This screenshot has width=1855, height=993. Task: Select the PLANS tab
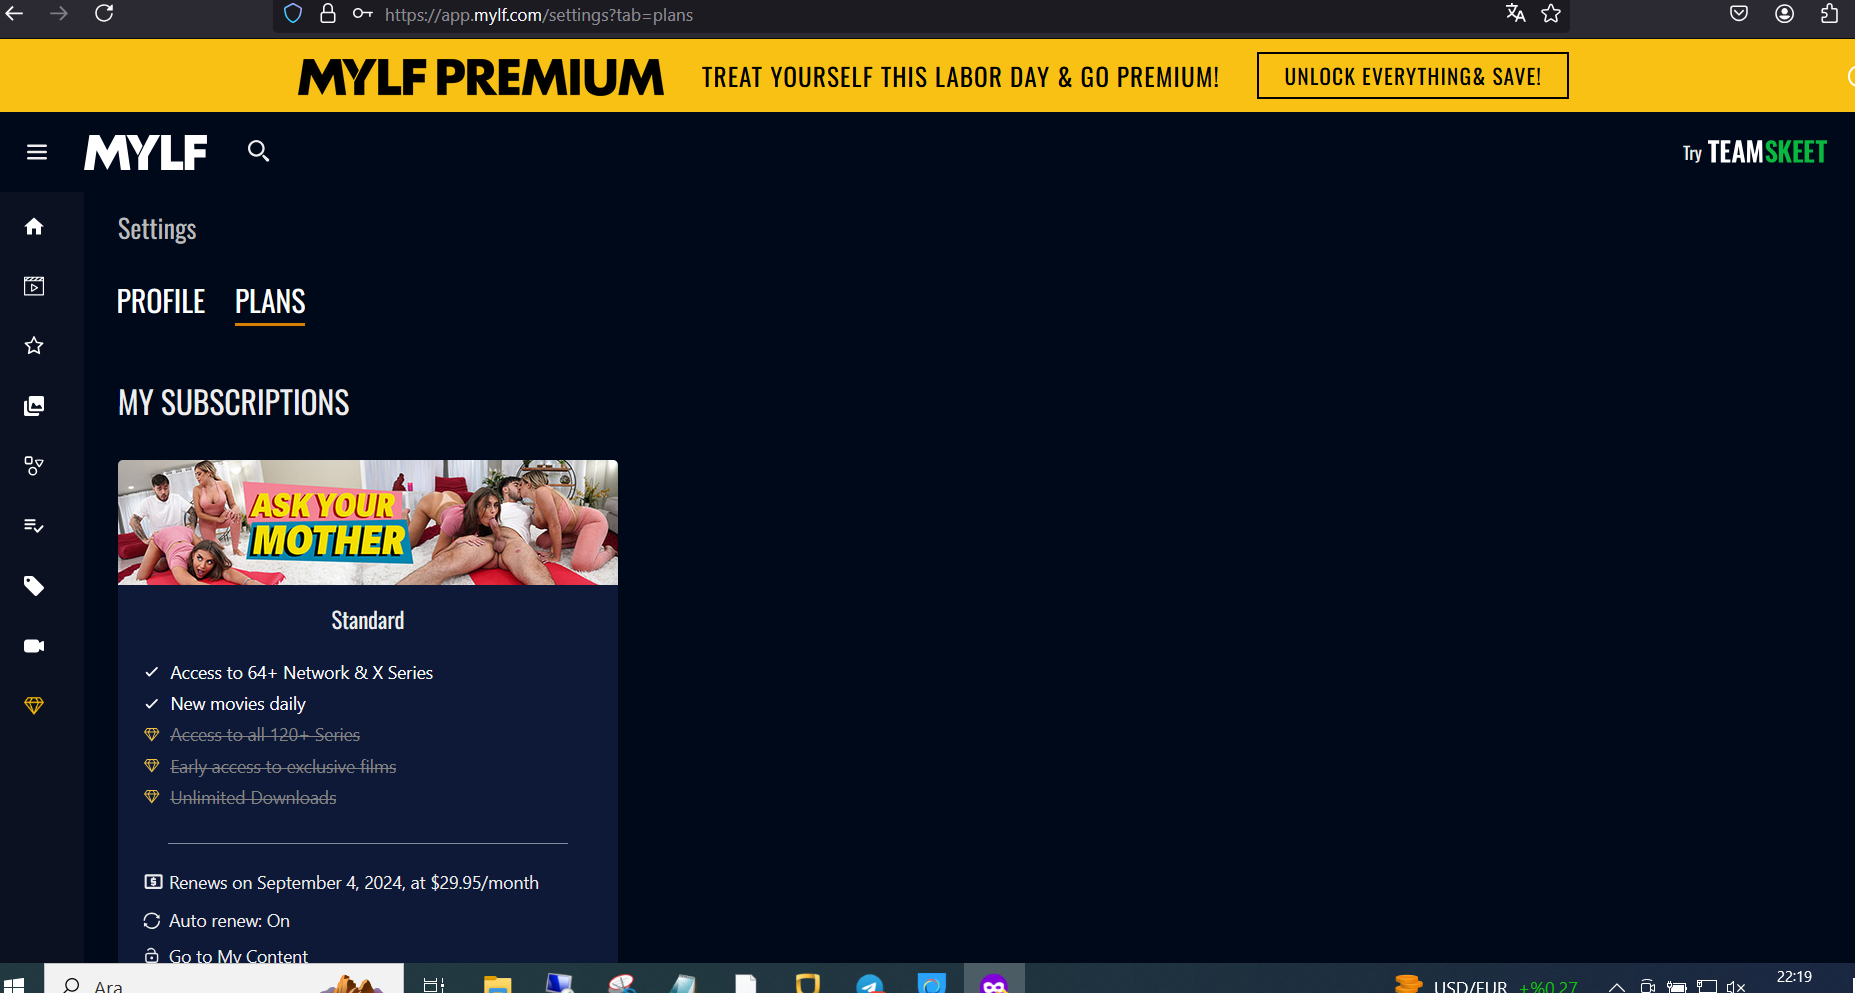[270, 301]
